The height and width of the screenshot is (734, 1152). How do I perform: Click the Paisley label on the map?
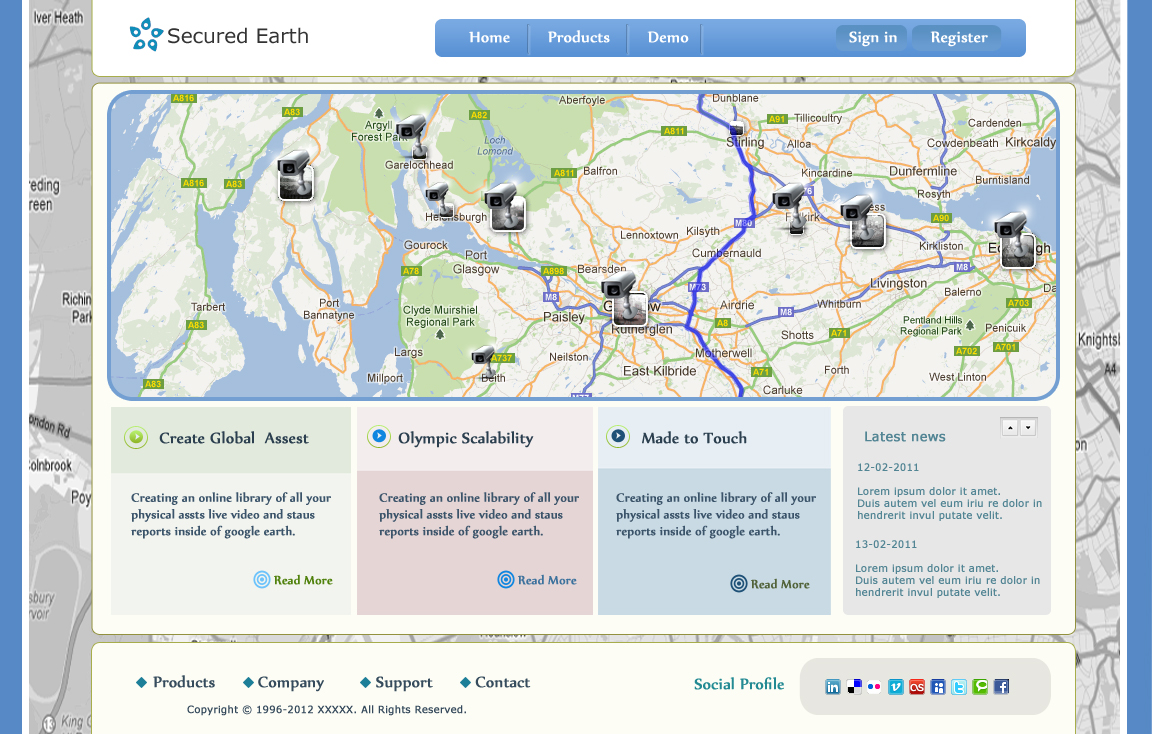click(x=564, y=317)
